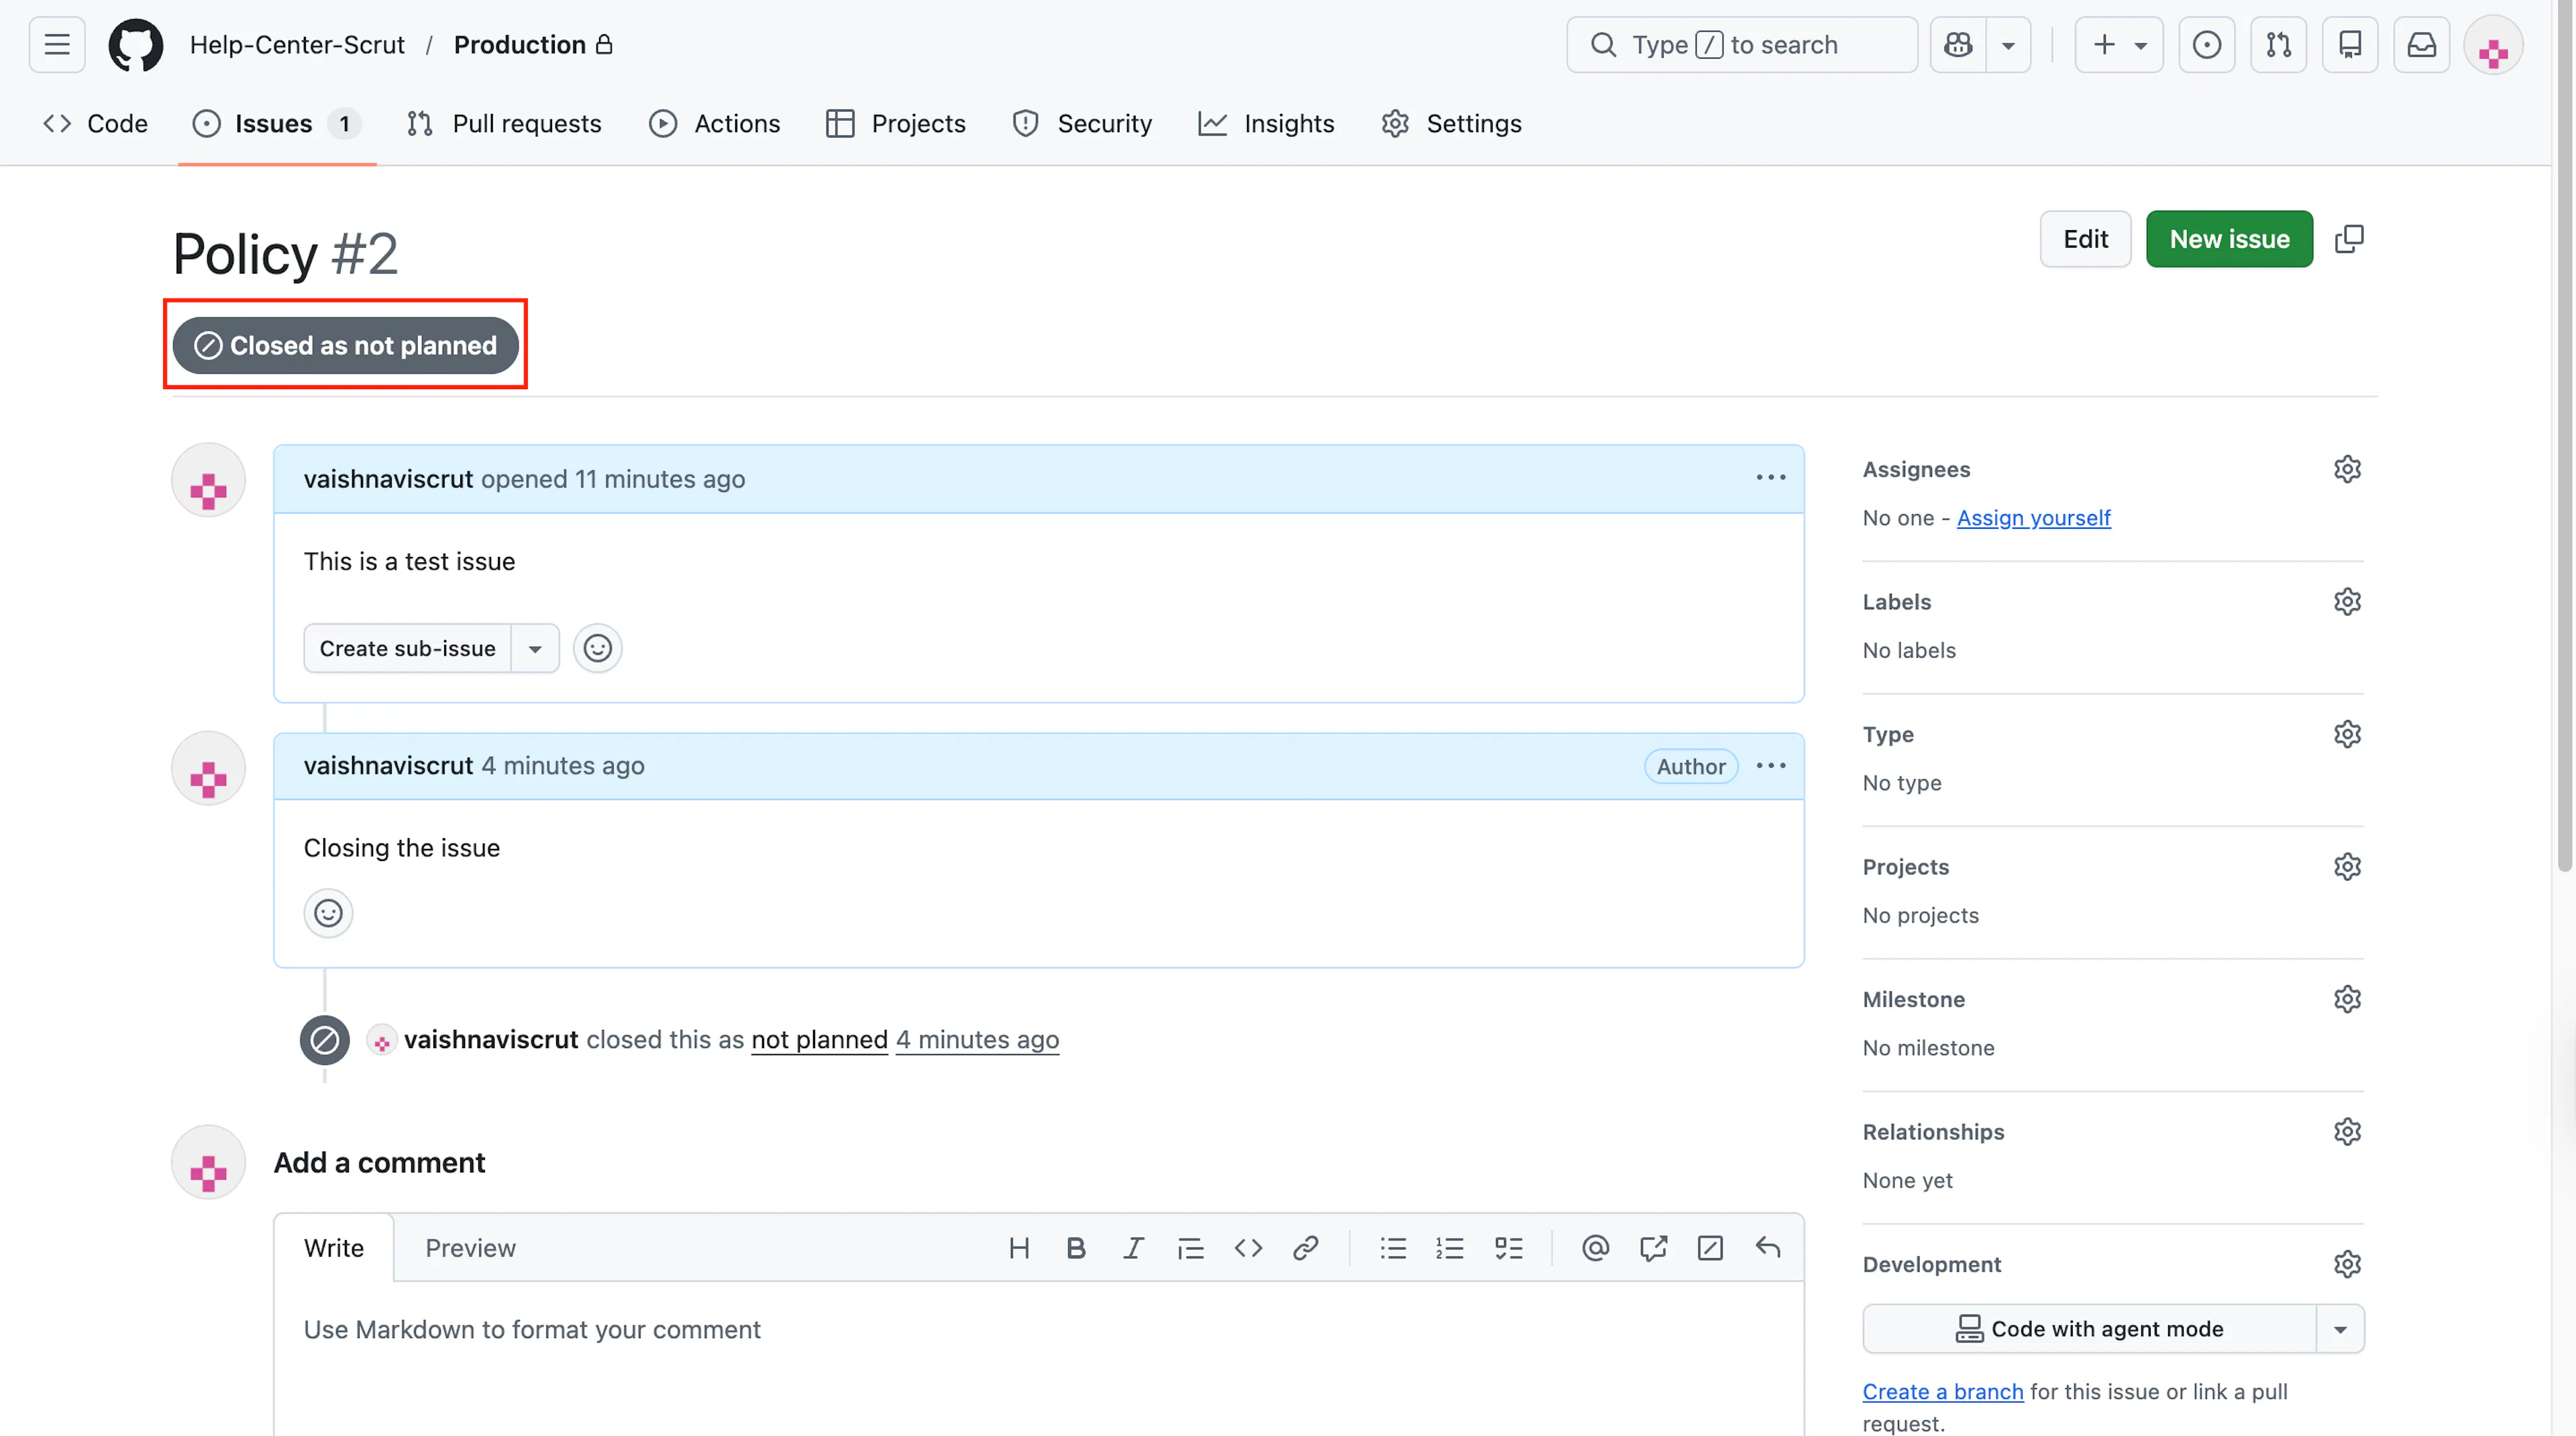
Task: Expand the Code with agent mode dropdown arrow
Action: pyautogui.click(x=2340, y=1329)
